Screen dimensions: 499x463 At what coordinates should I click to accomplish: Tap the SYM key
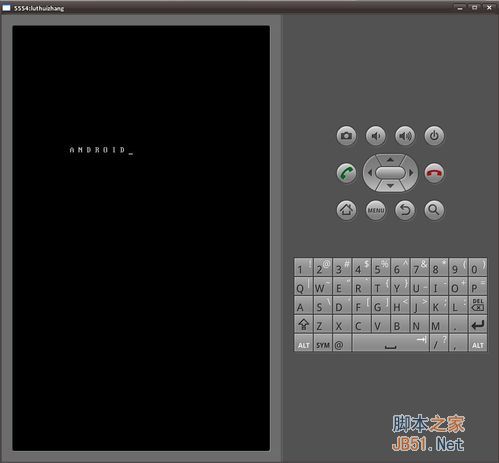click(x=323, y=343)
